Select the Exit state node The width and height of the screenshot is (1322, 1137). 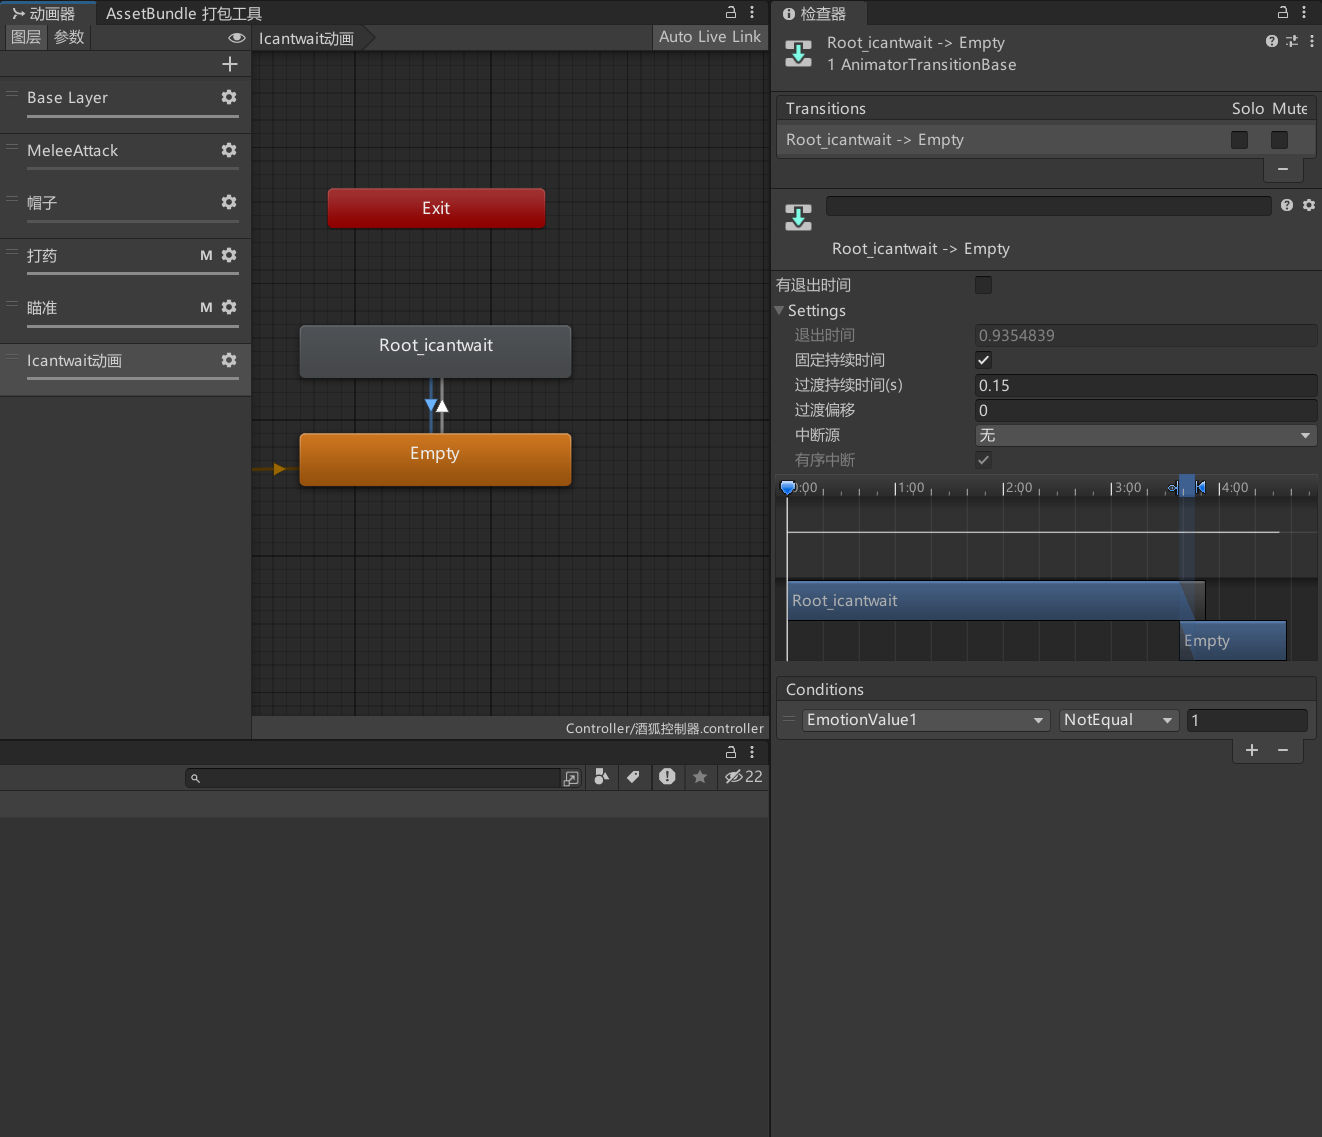pyautogui.click(x=436, y=208)
